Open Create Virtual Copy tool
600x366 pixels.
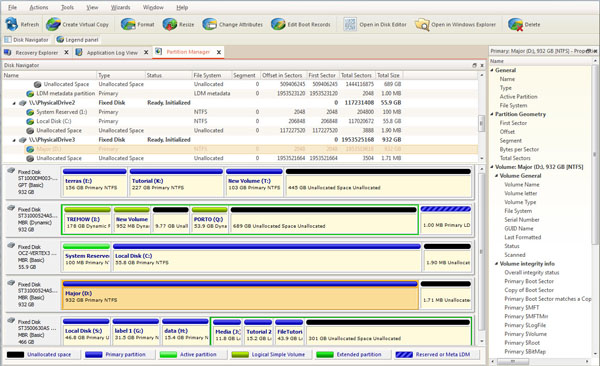click(x=53, y=24)
